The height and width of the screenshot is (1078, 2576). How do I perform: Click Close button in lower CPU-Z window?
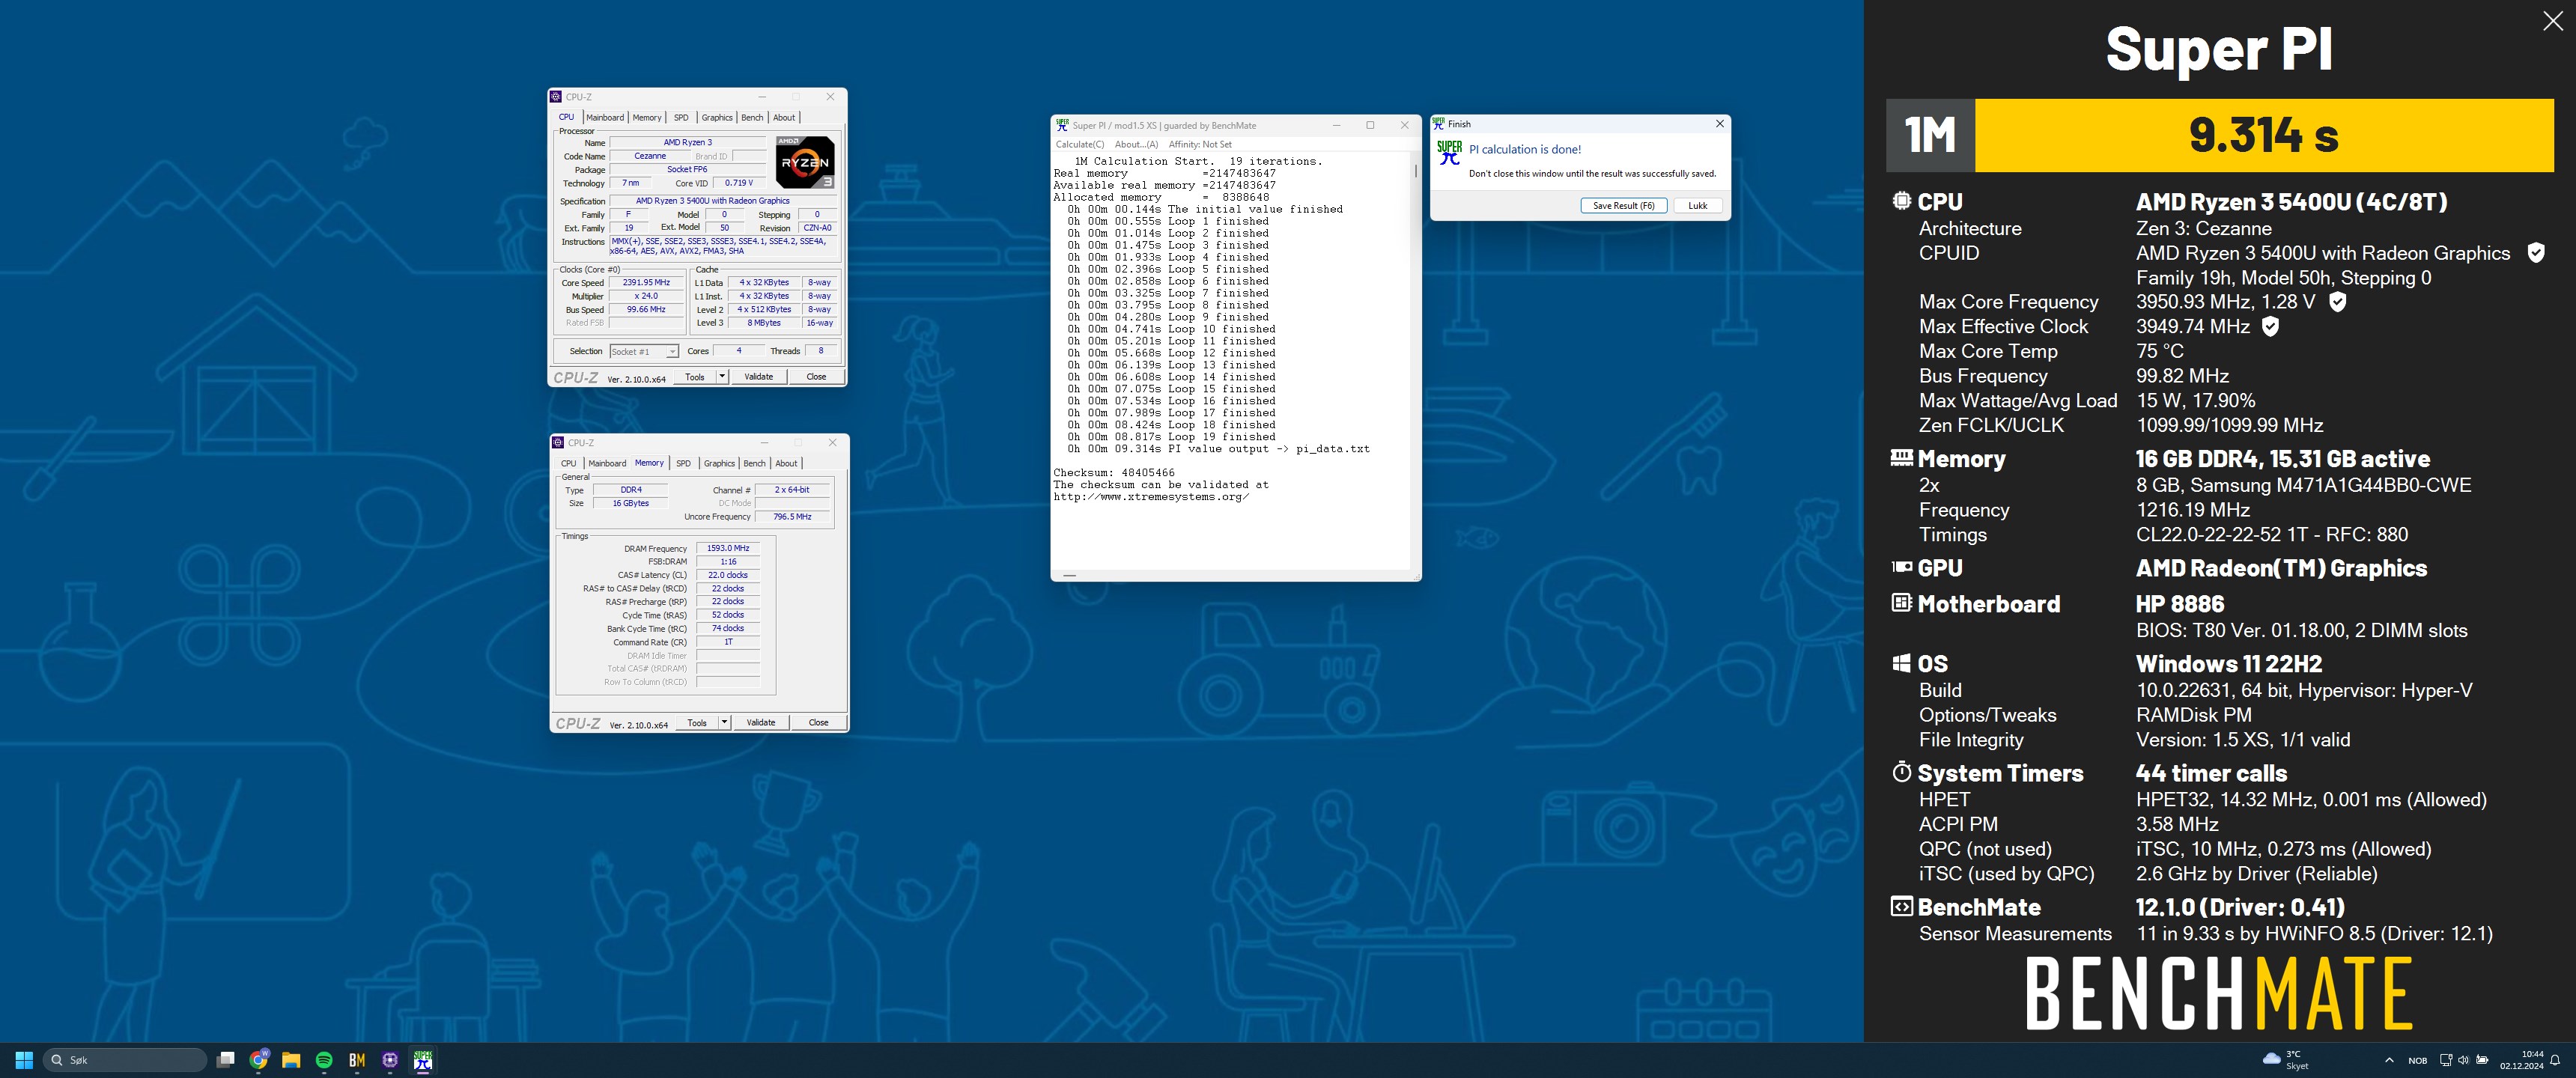click(818, 722)
